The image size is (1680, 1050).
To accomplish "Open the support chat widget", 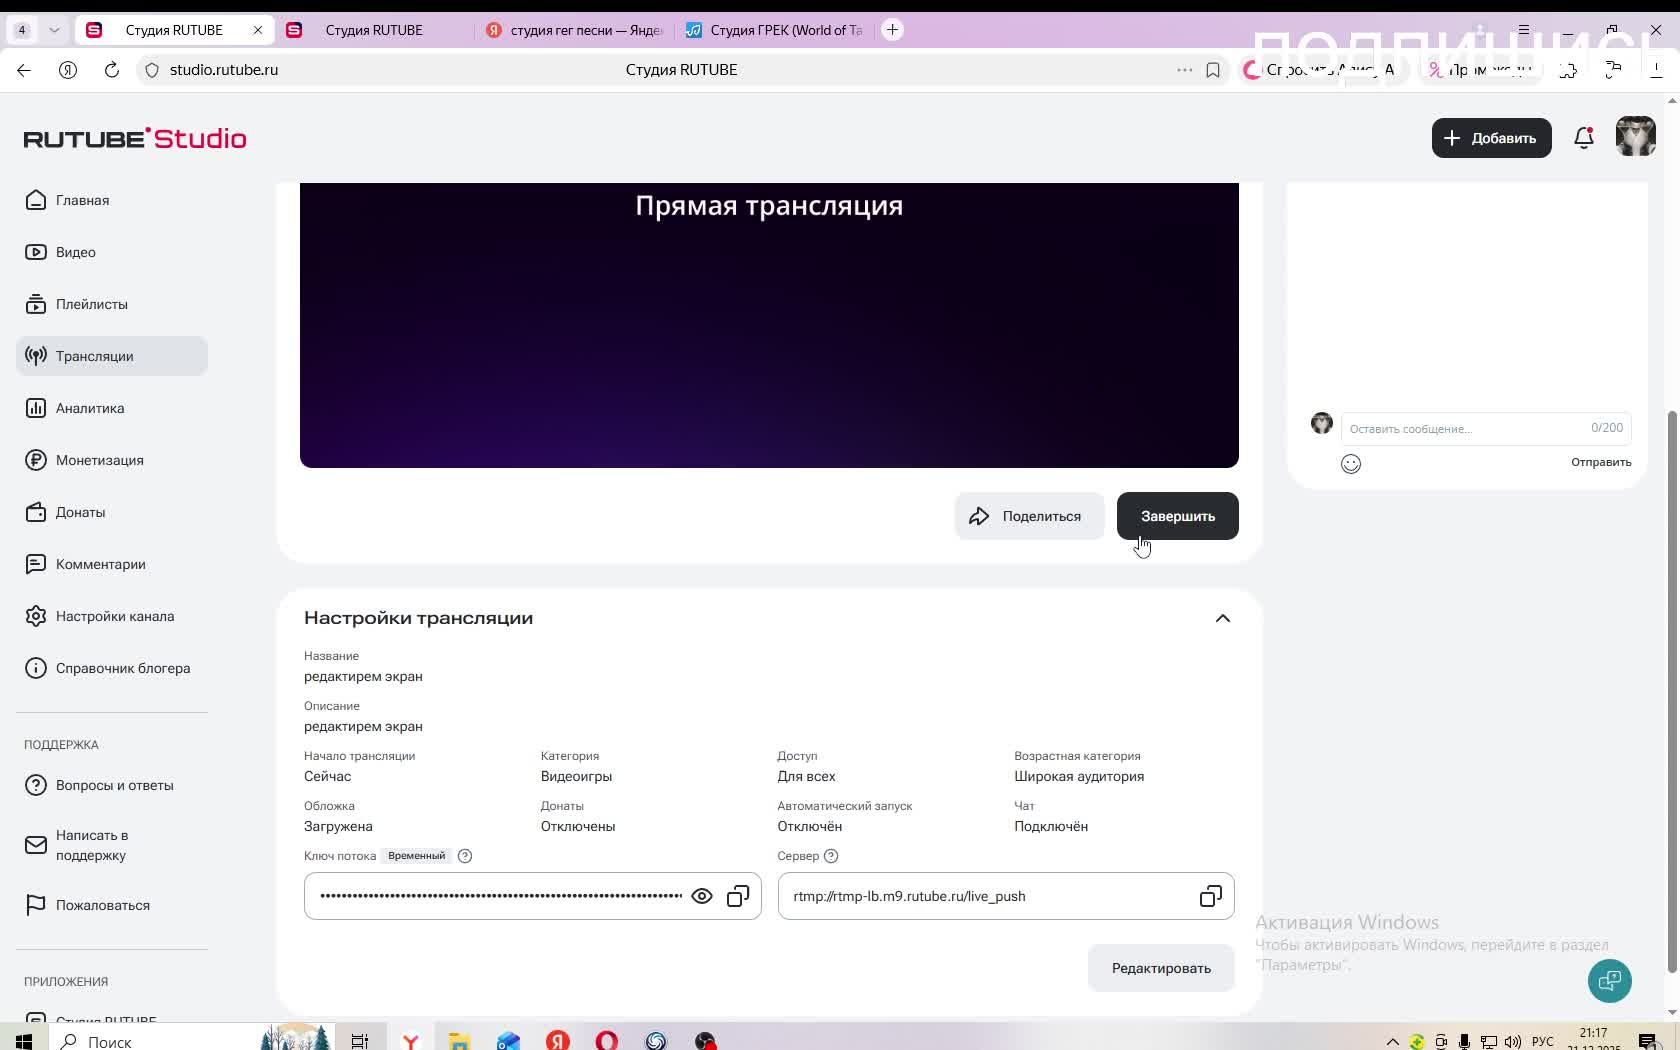I will 1609,980.
